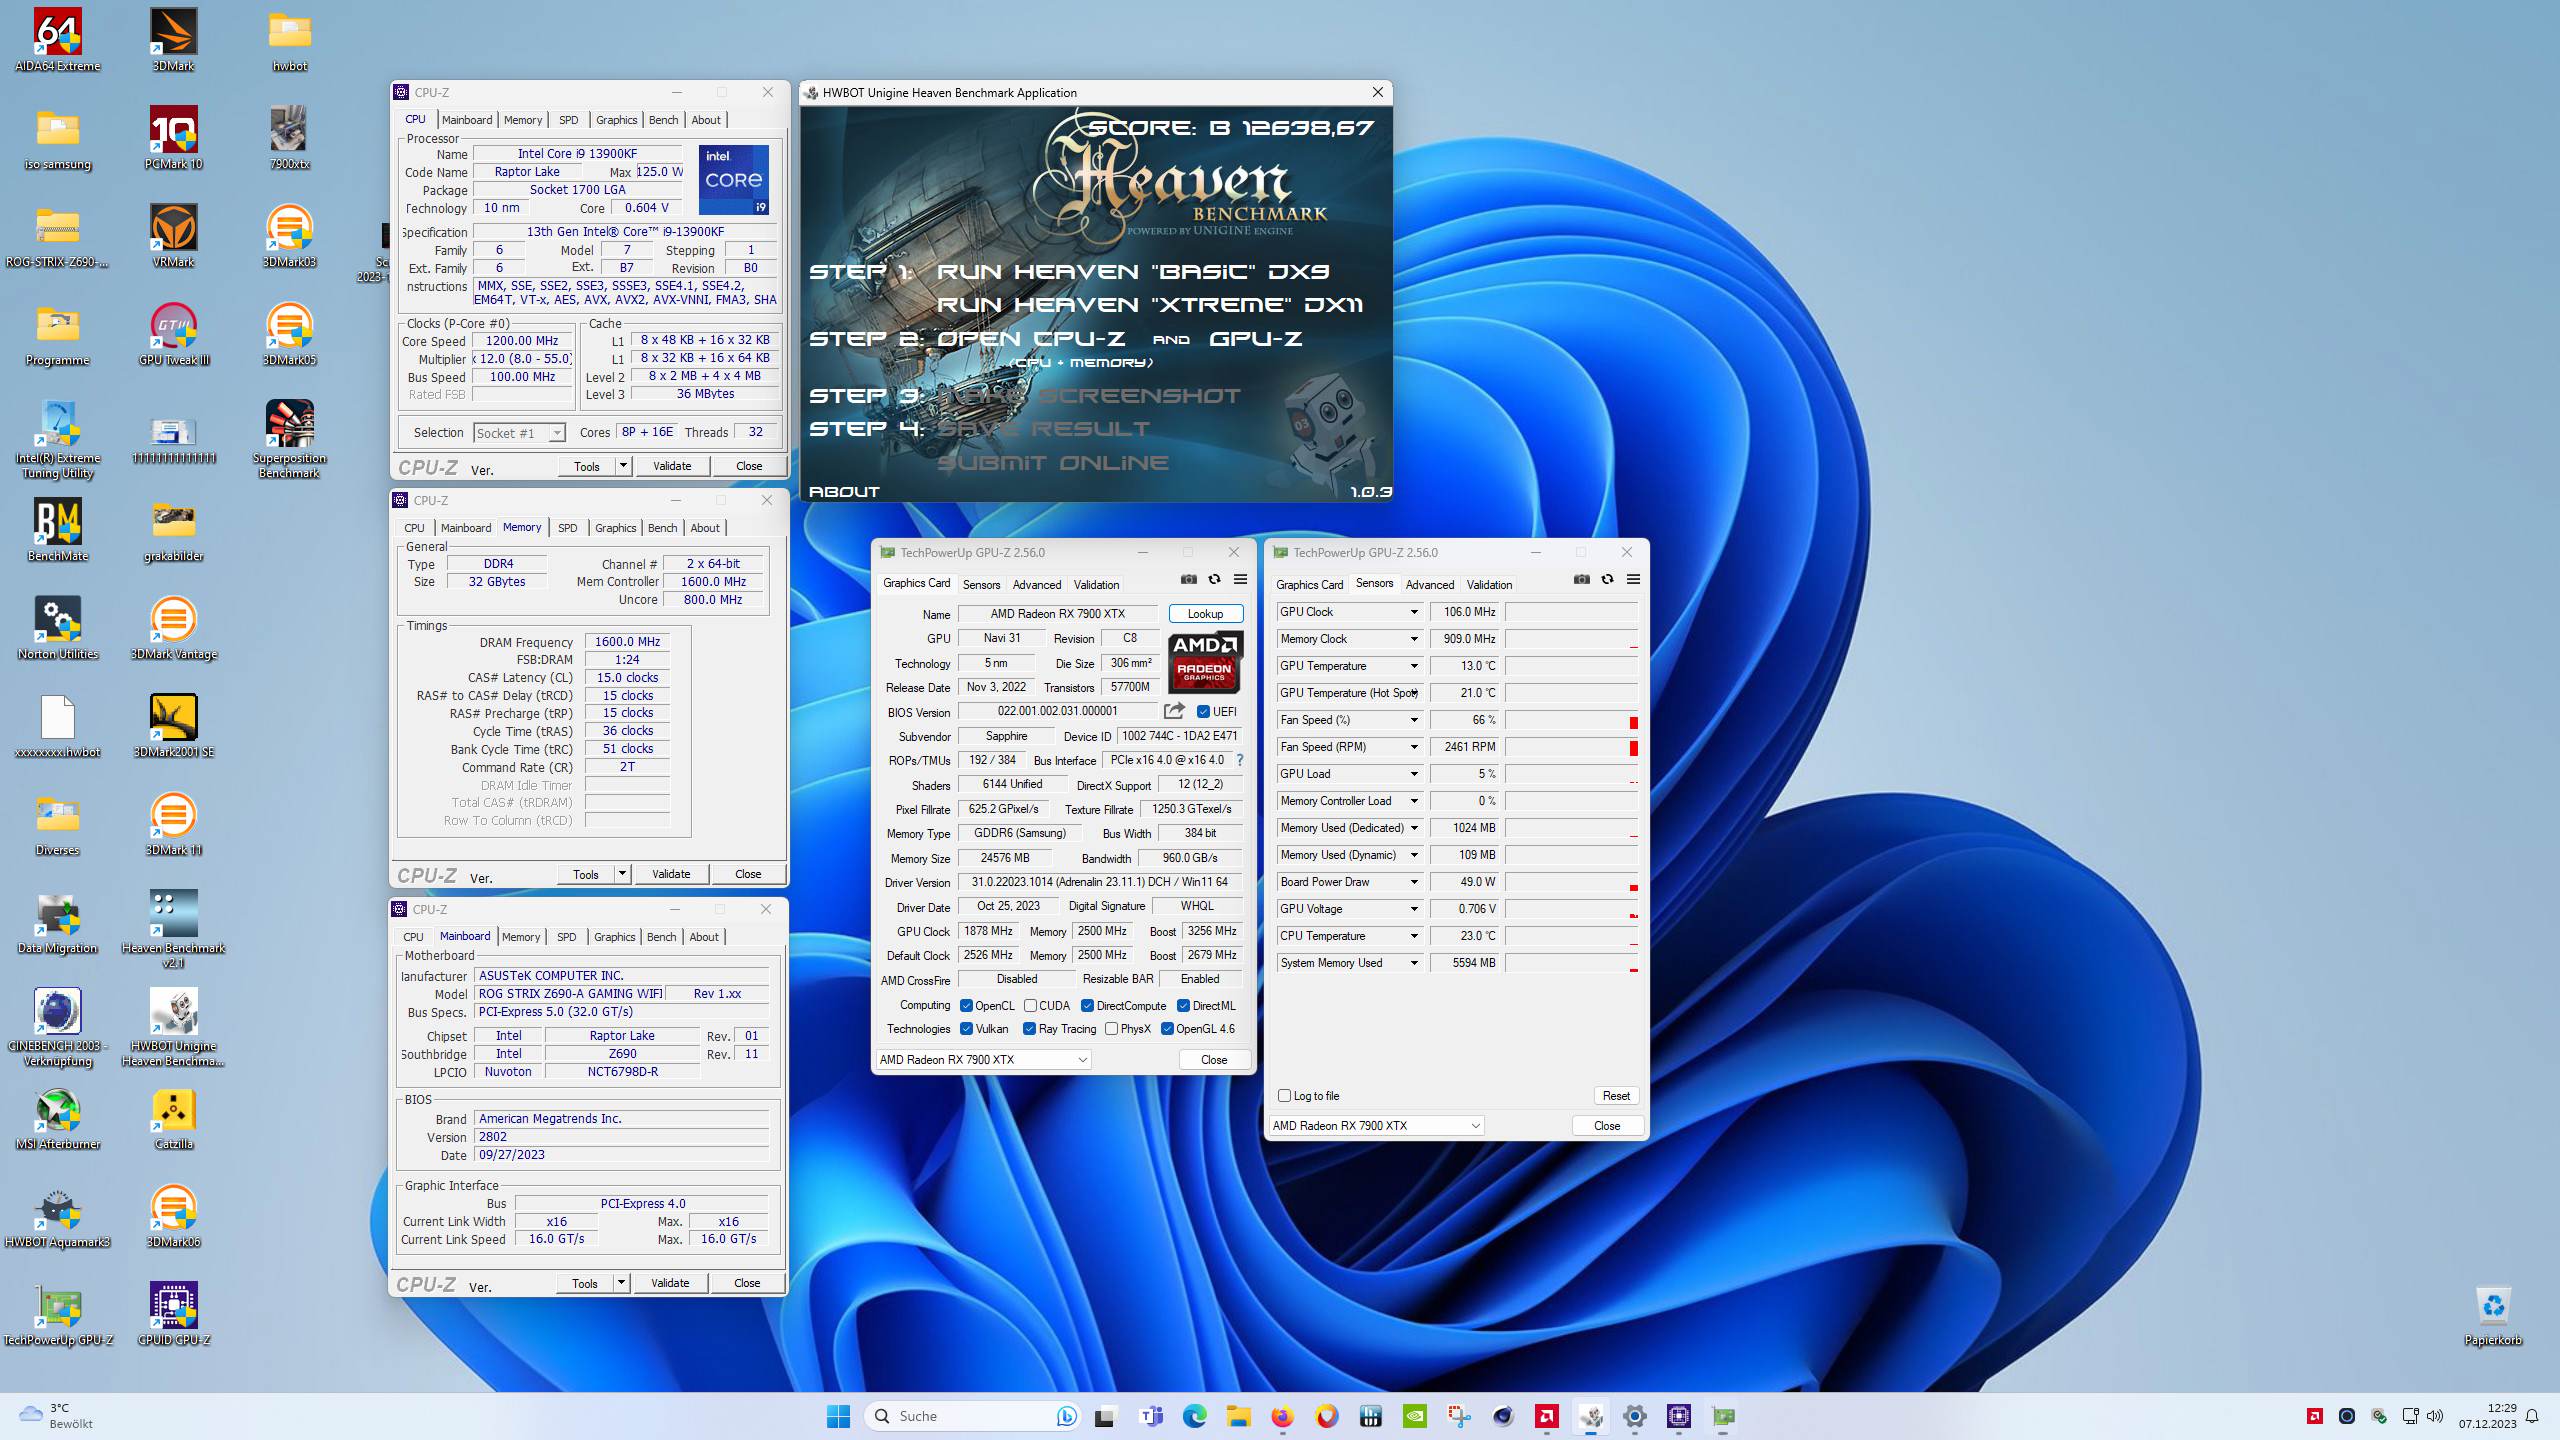This screenshot has width=2560, height=1440.
Task: Click the Lookup button in GPU-Z
Action: pos(1205,614)
